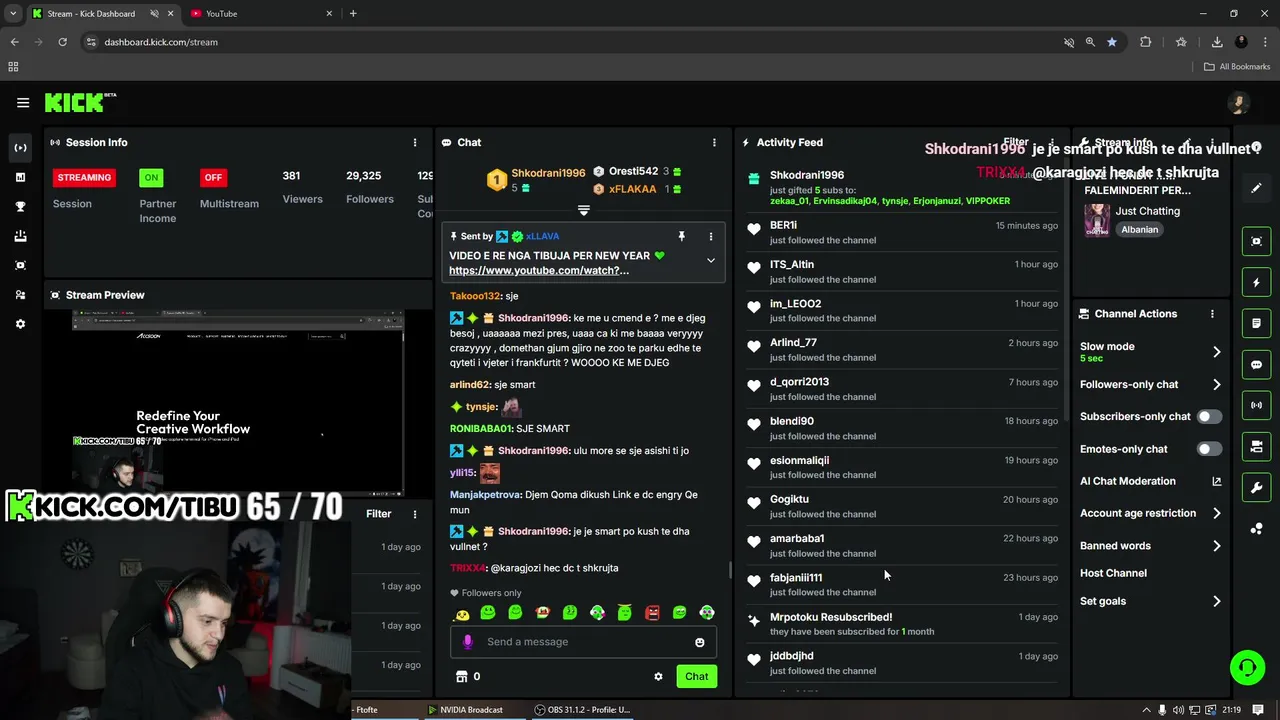Open emoji picker in message box
1280x720 pixels.
pyautogui.click(x=700, y=642)
